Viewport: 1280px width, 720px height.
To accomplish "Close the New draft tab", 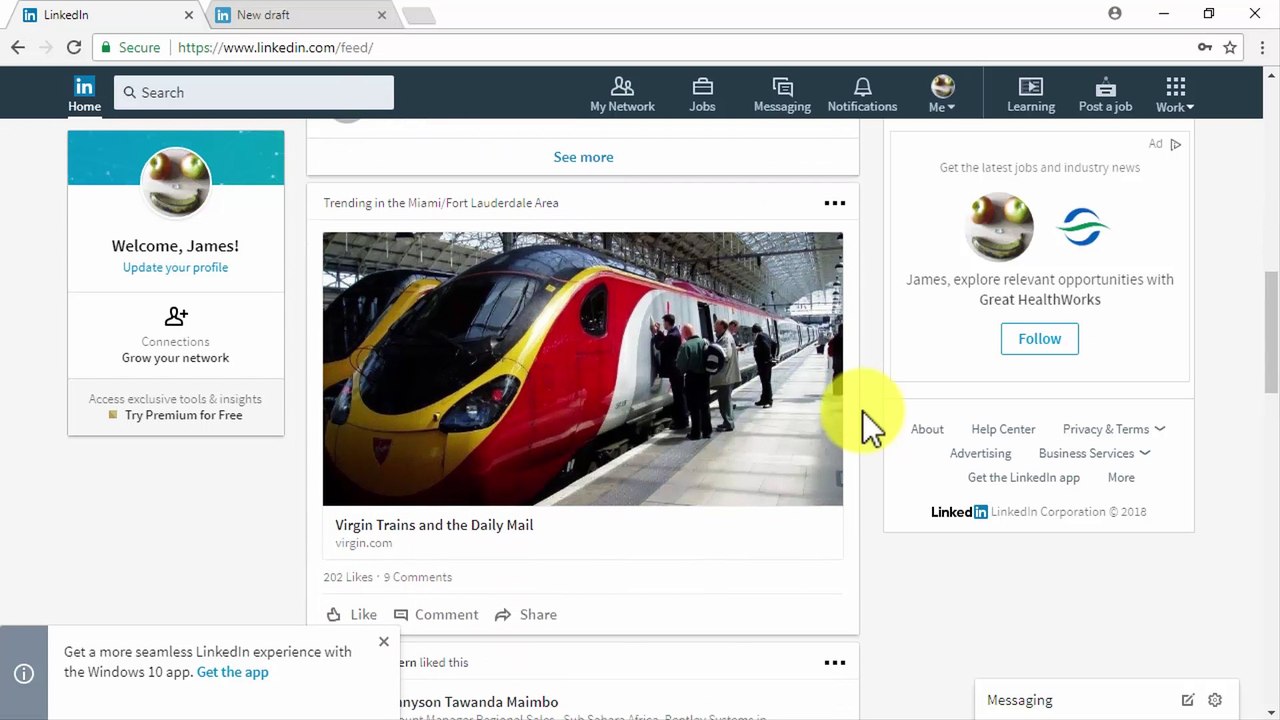I will point(381,15).
